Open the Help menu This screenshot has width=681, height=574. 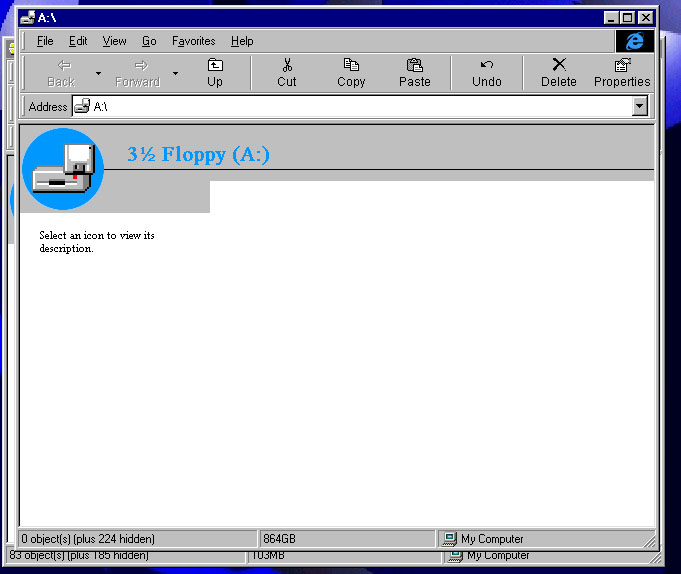pos(242,41)
